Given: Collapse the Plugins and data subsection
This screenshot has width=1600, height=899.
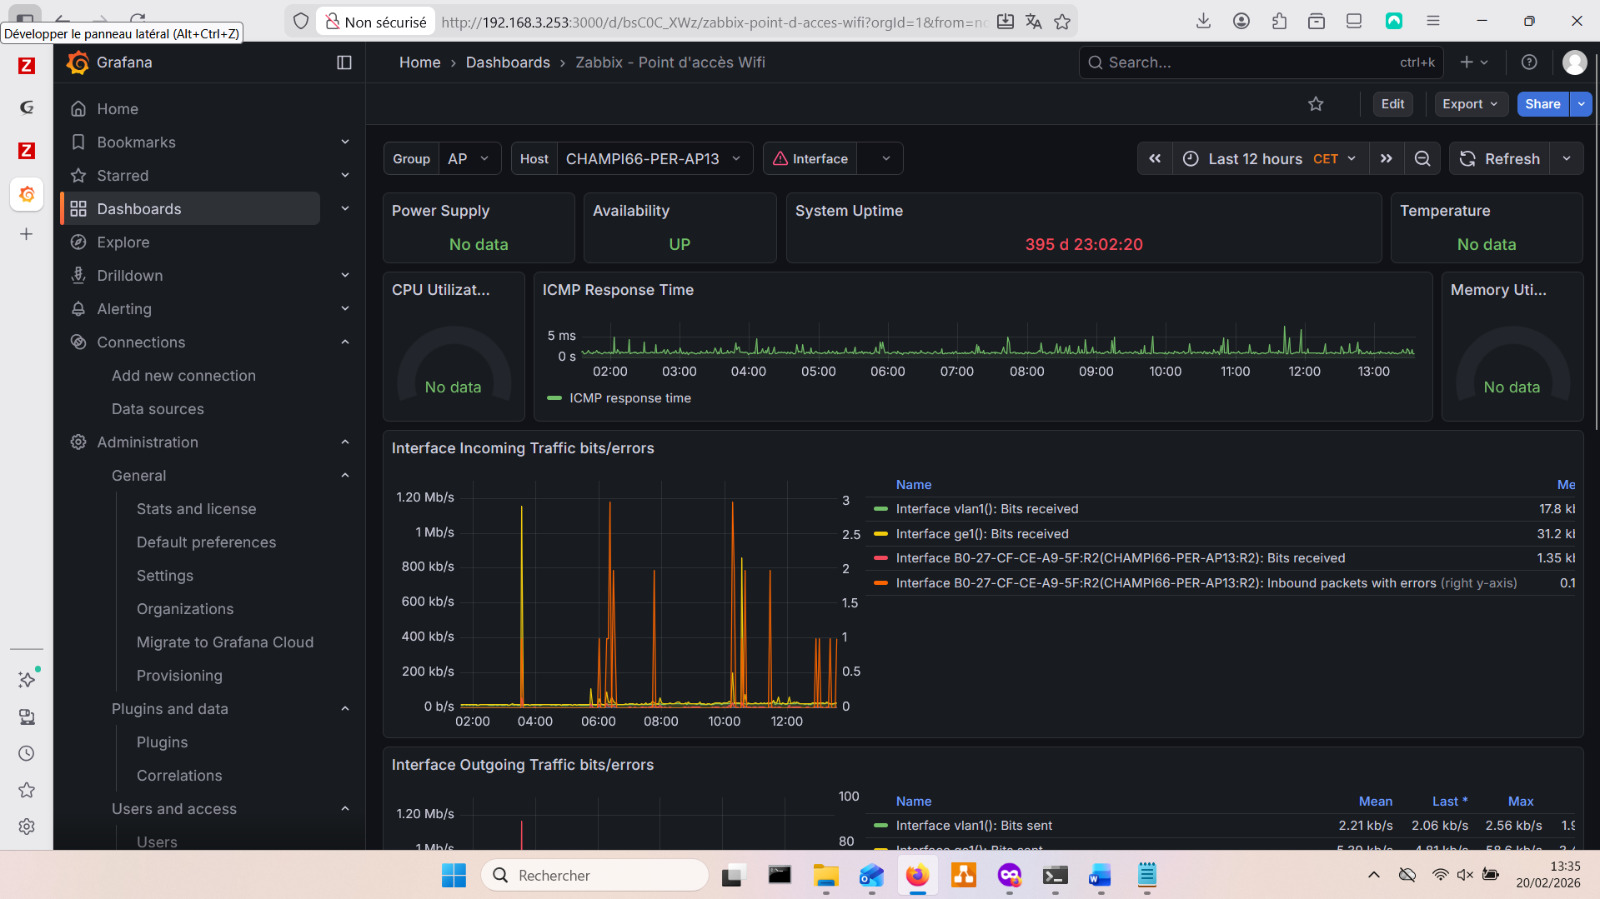Looking at the screenshot, I should pos(345,709).
